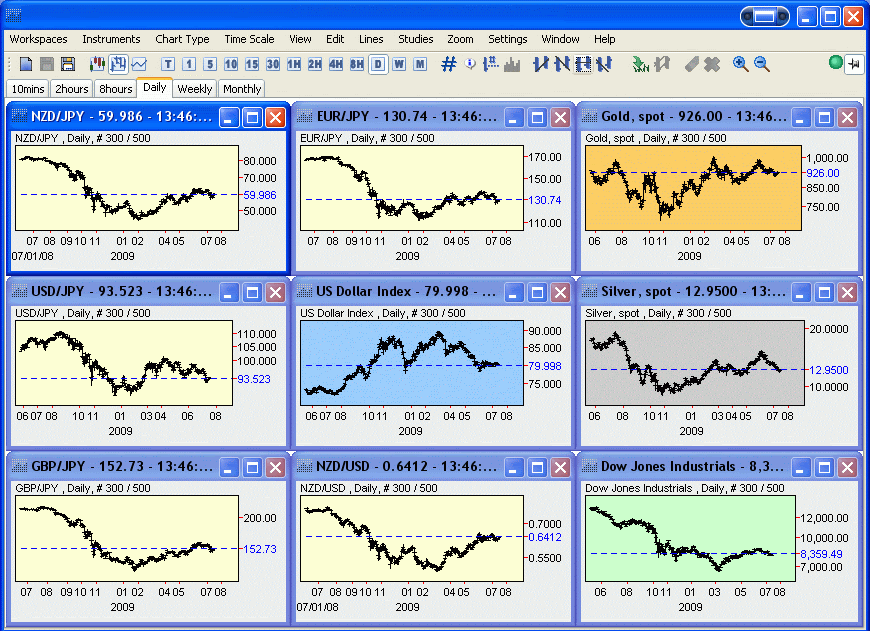Image resolution: width=870 pixels, height=631 pixels.
Task: Click the green arrow studies icon
Action: pos(641,64)
